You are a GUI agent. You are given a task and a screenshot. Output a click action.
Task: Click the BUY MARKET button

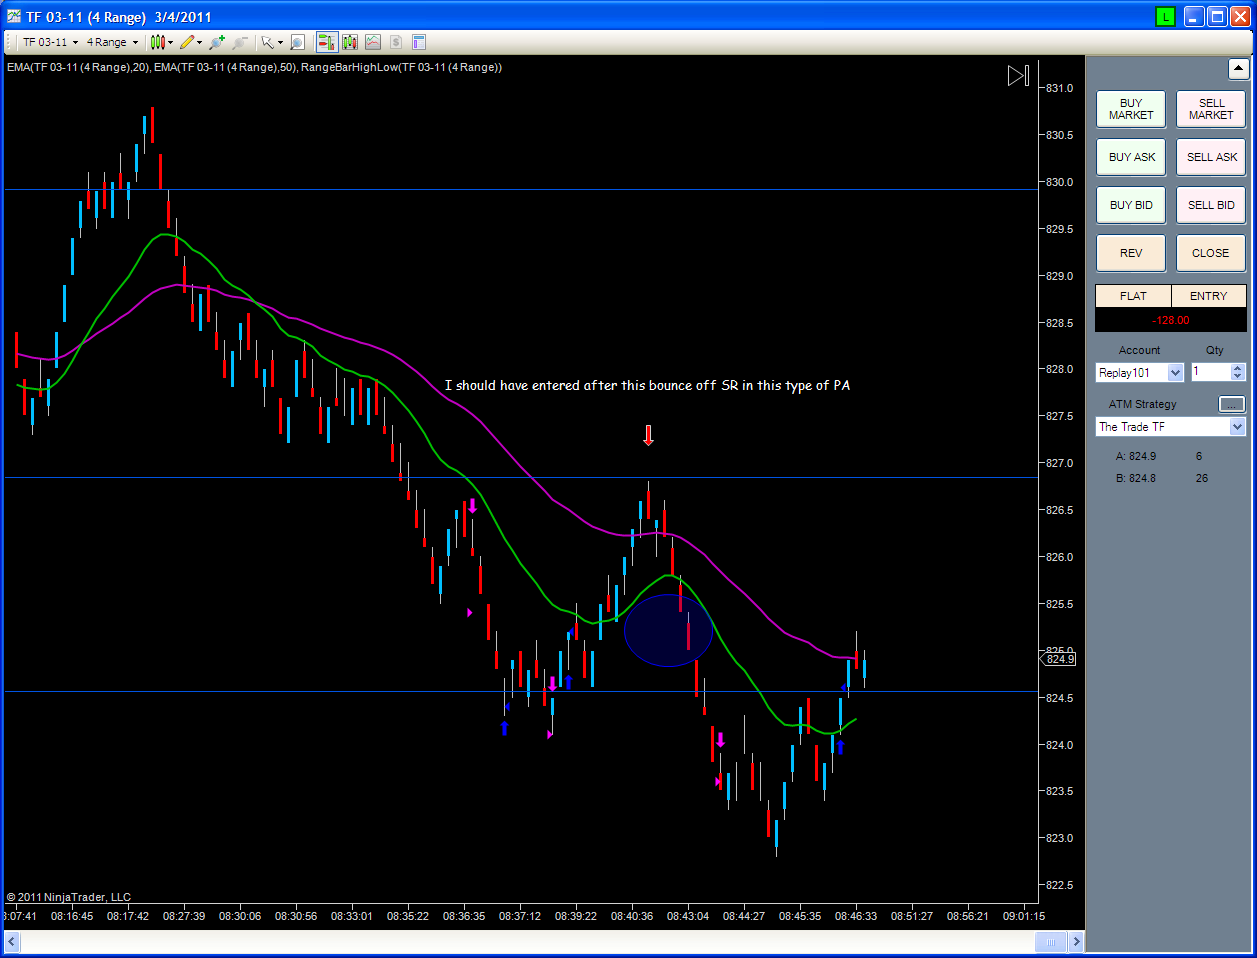pyautogui.click(x=1131, y=109)
